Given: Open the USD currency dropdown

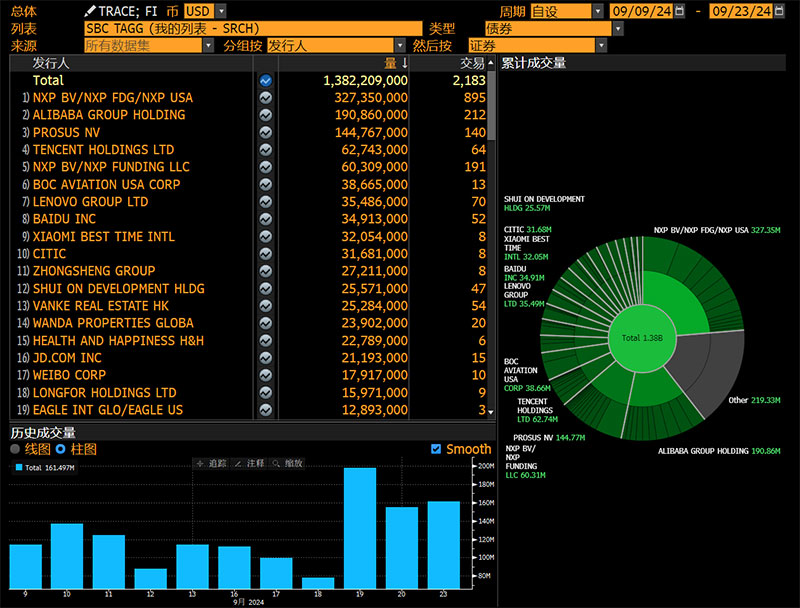Looking at the screenshot, I should click(x=204, y=11).
